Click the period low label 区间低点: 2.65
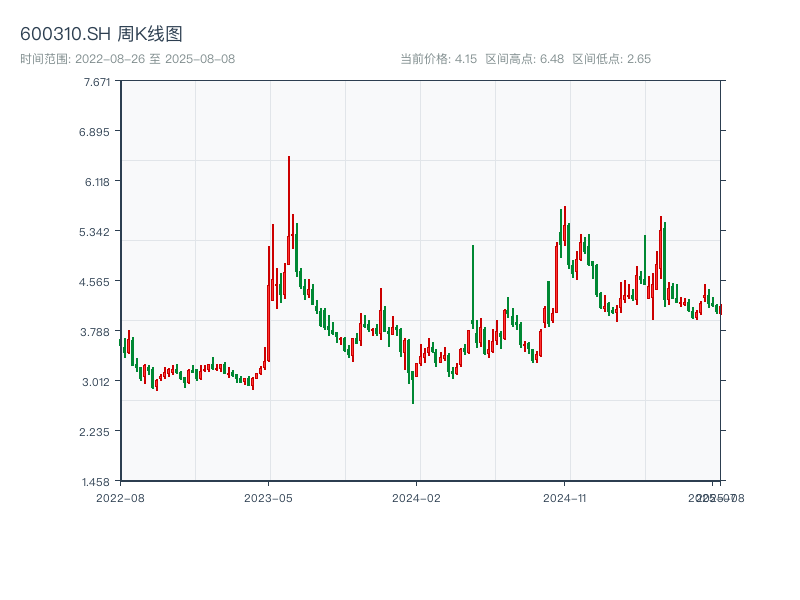The height and width of the screenshot is (600, 800). 611,59
